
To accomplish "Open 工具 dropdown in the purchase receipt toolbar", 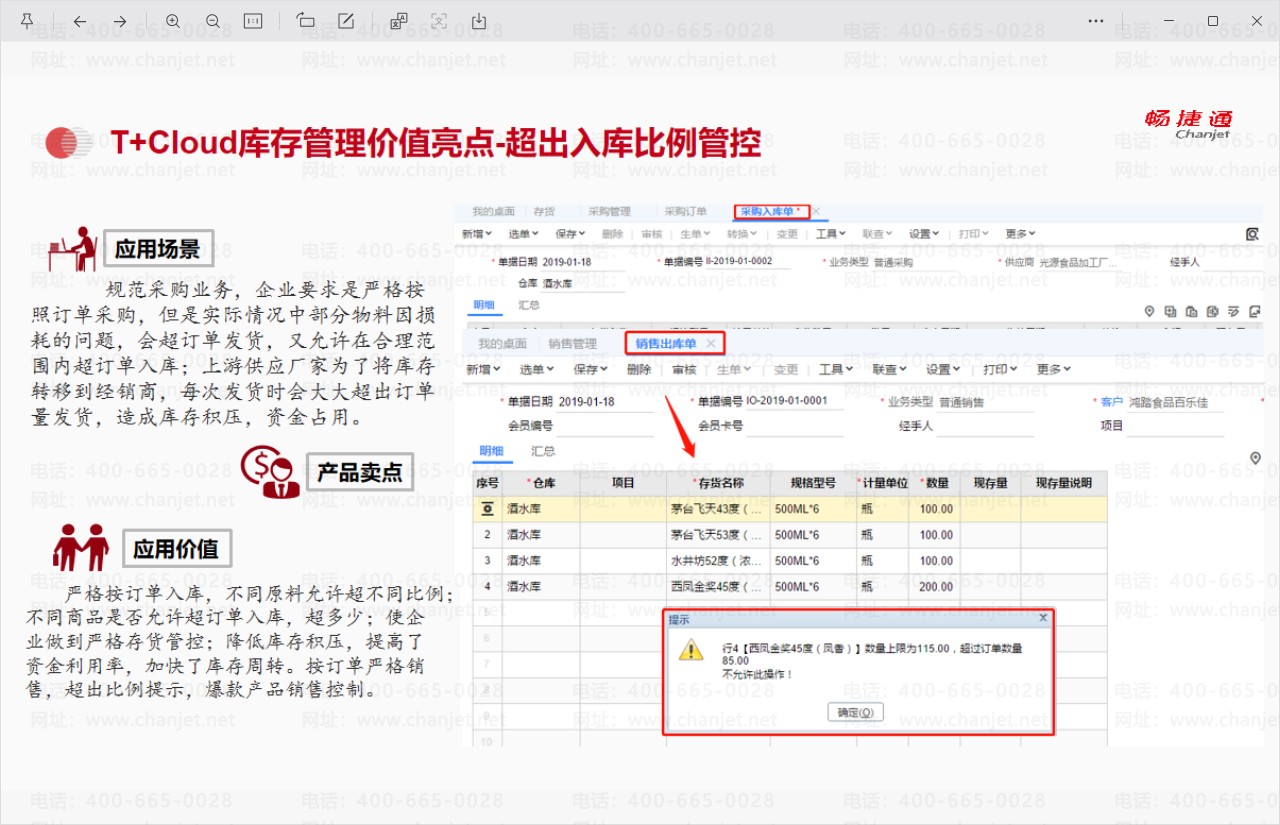I will (831, 234).
